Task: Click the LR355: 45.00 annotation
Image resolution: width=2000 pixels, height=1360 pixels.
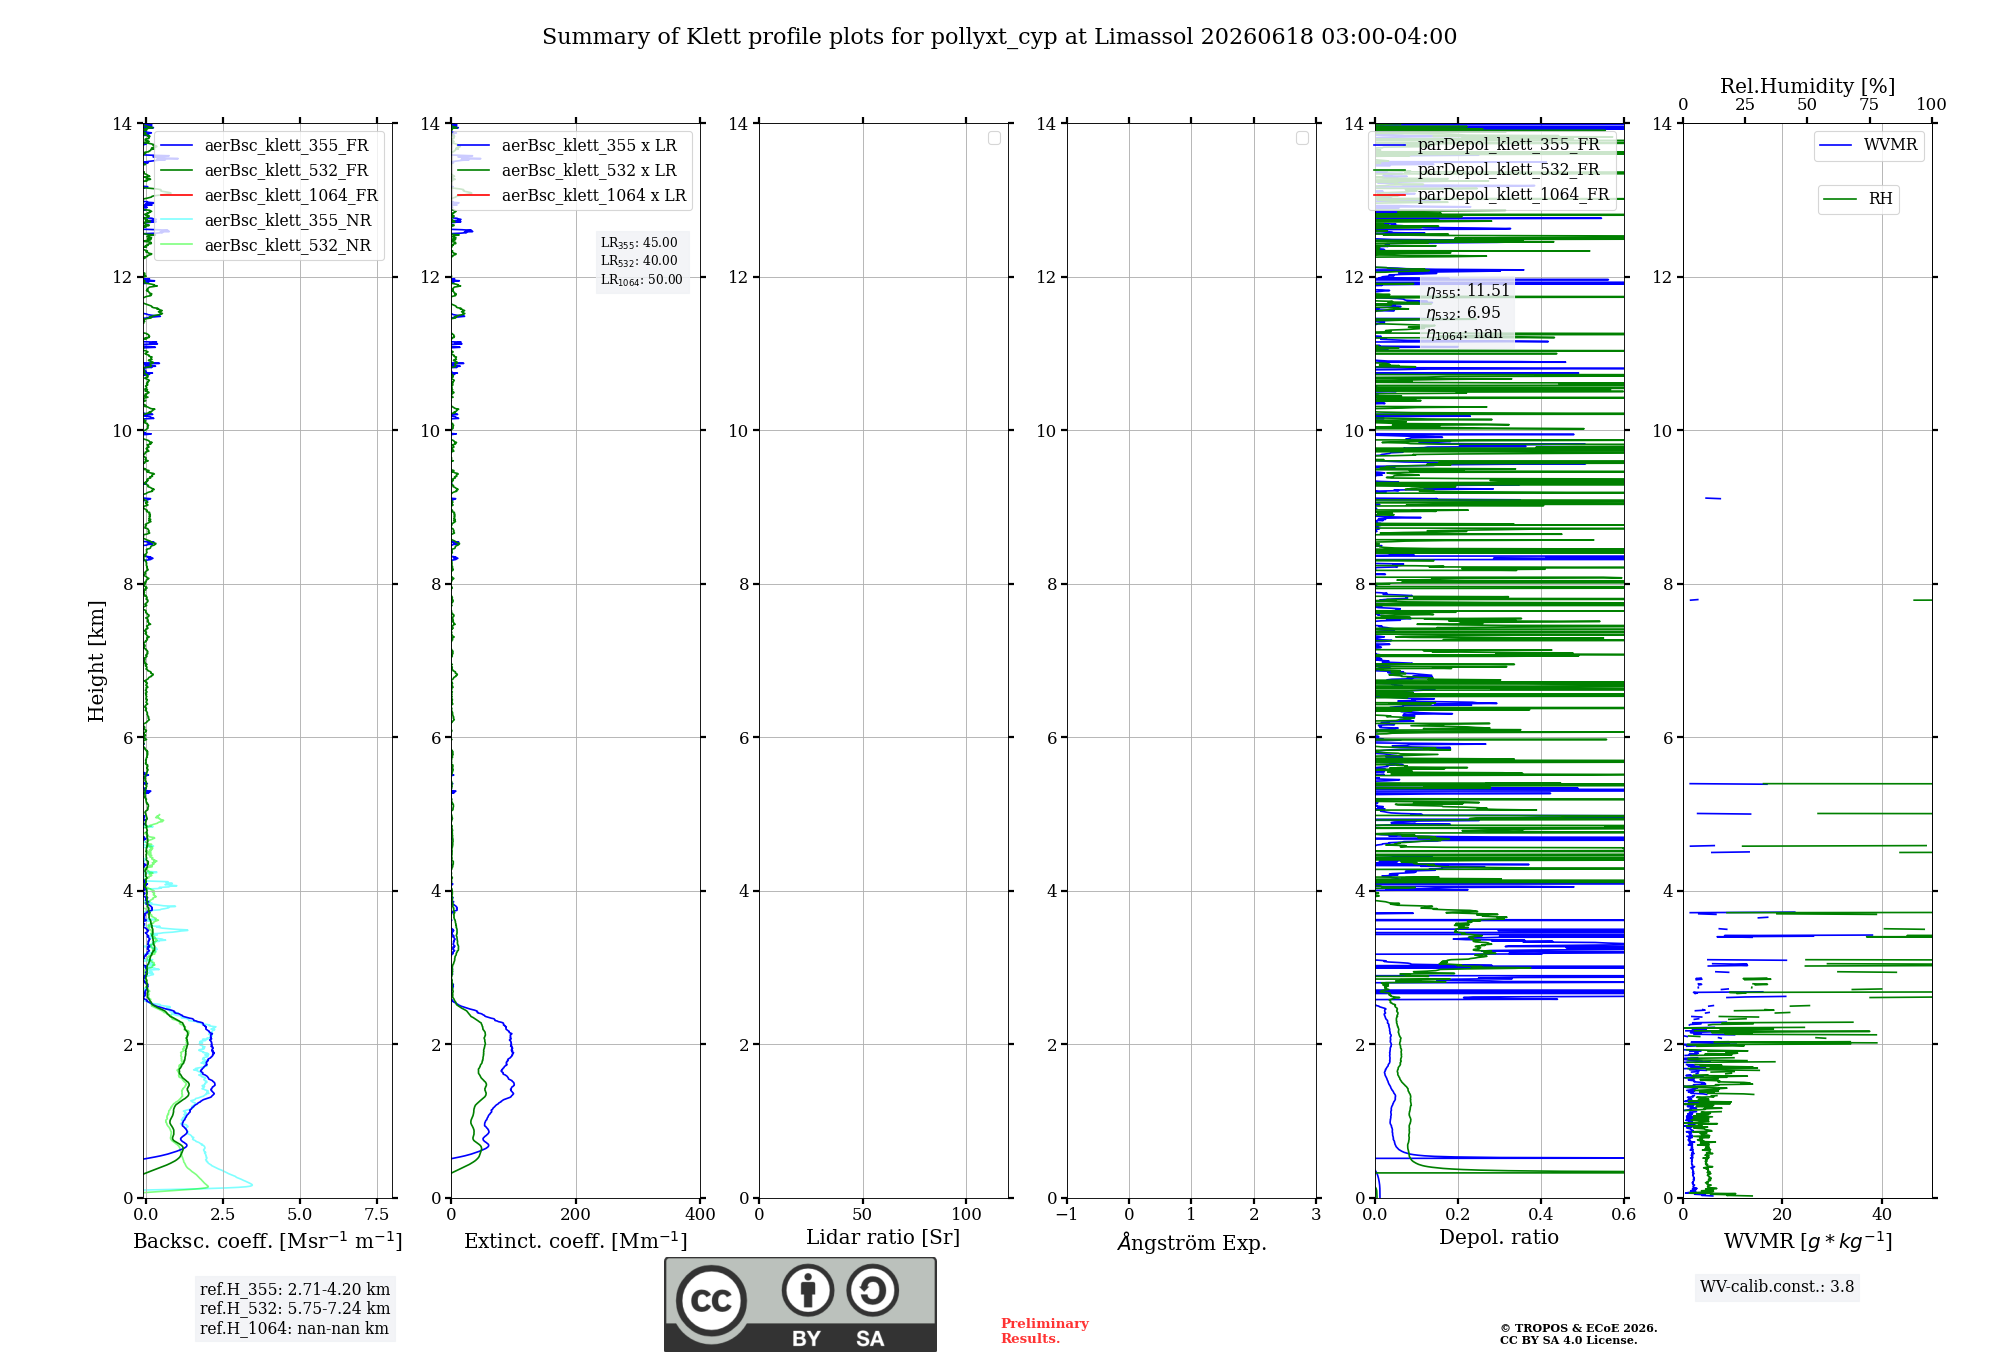Action: 639,243
